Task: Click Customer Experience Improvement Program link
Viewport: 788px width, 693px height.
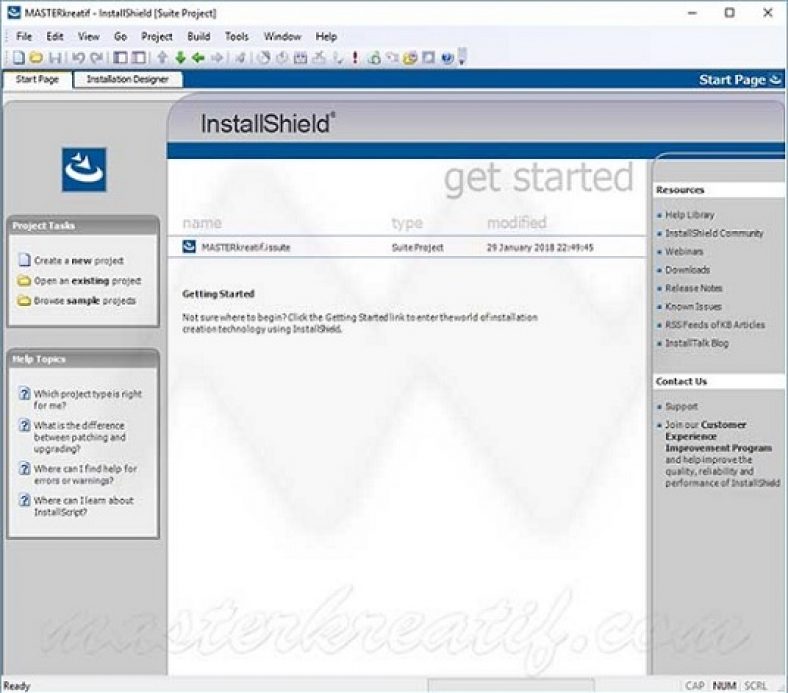Action: point(719,436)
